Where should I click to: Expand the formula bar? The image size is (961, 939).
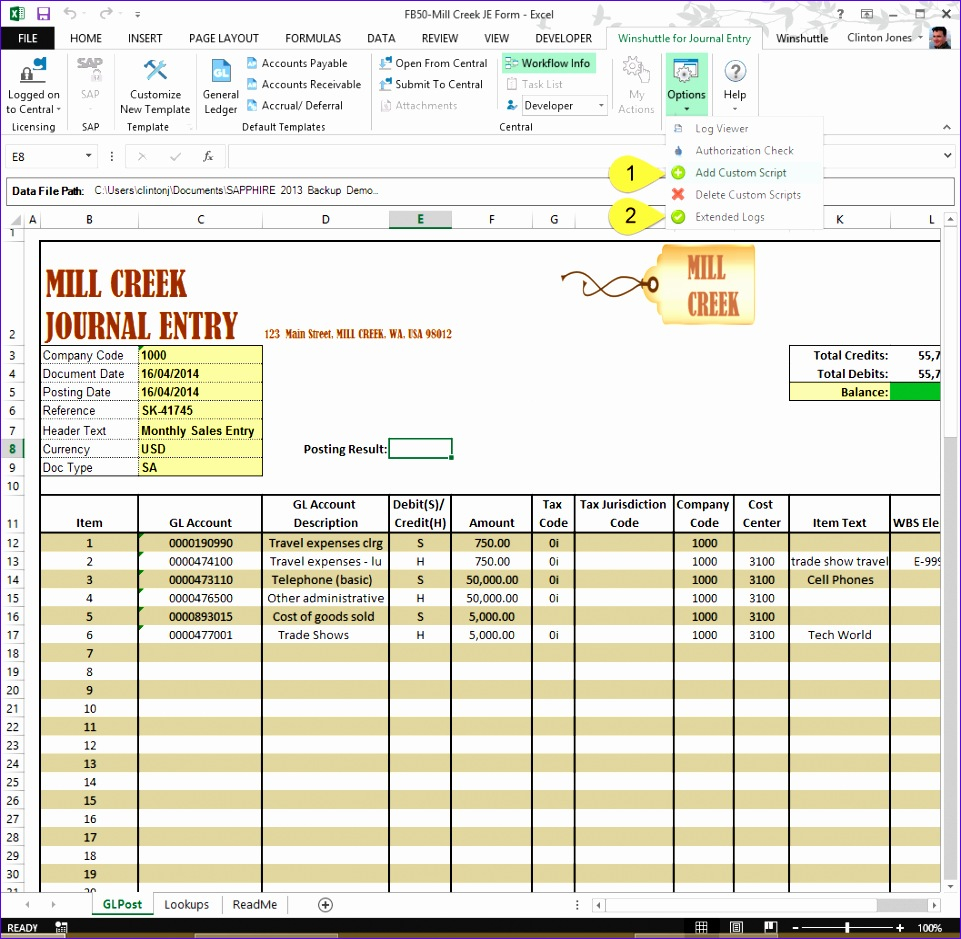click(948, 156)
